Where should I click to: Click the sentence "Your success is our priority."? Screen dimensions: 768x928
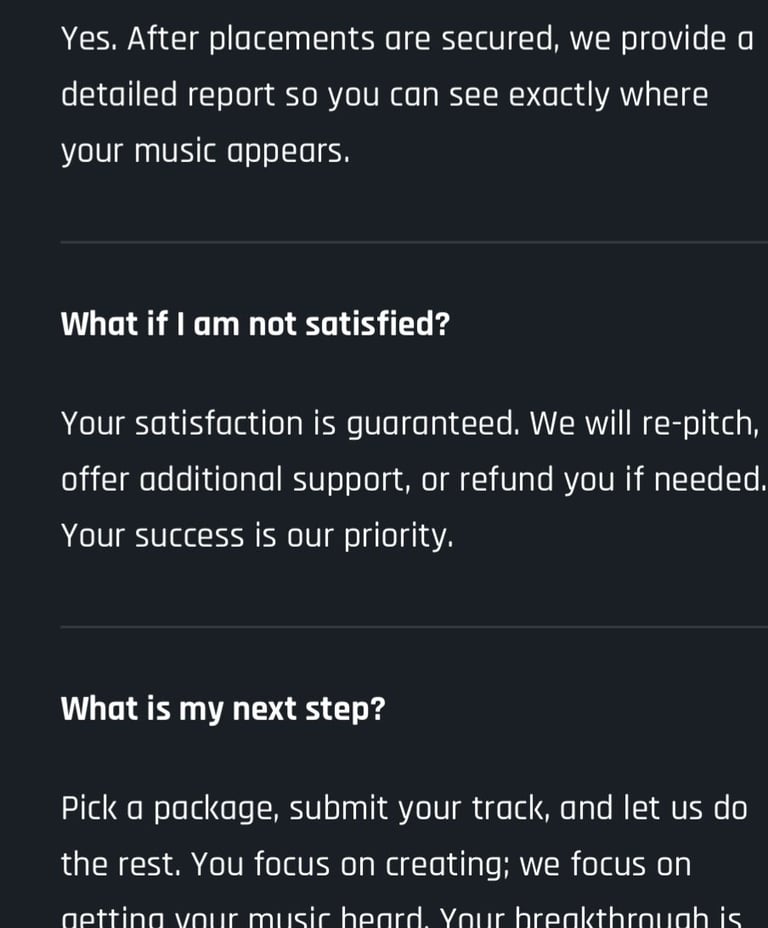[x=257, y=536]
